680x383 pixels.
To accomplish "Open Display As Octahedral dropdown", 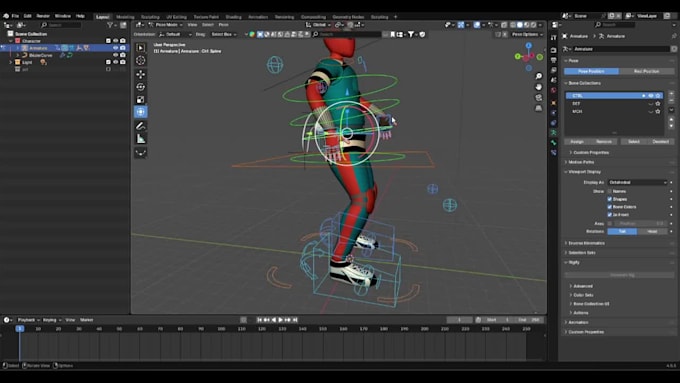I will point(638,183).
